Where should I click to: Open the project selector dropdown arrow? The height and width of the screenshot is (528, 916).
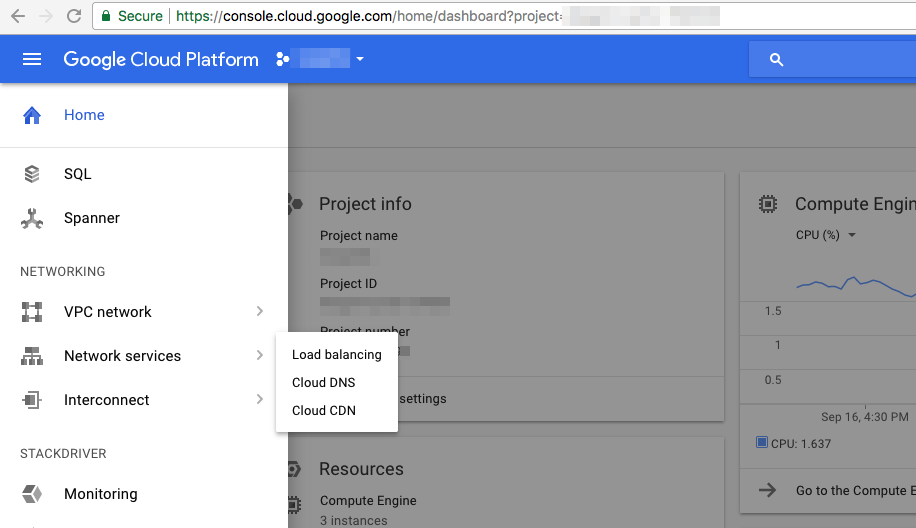pyautogui.click(x=360, y=59)
